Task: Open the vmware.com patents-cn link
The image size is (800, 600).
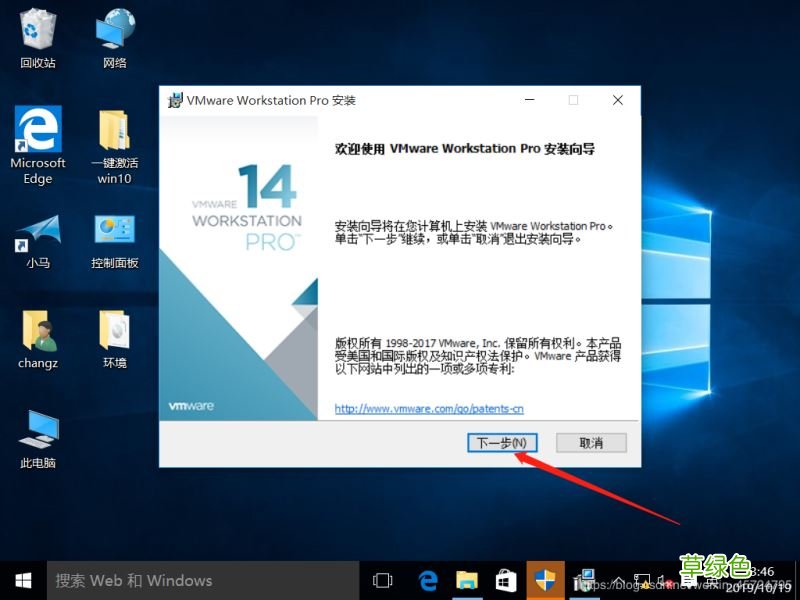Action: 429,409
